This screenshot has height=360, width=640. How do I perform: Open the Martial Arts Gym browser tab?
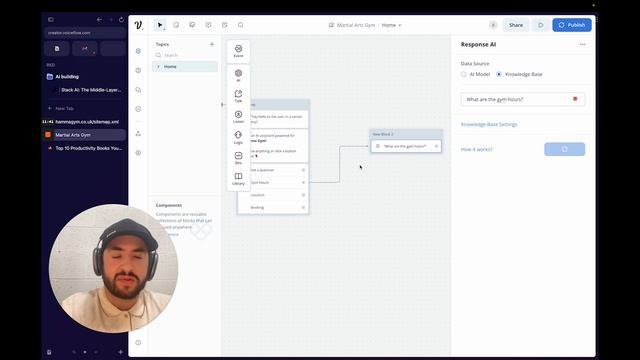pyautogui.click(x=84, y=135)
